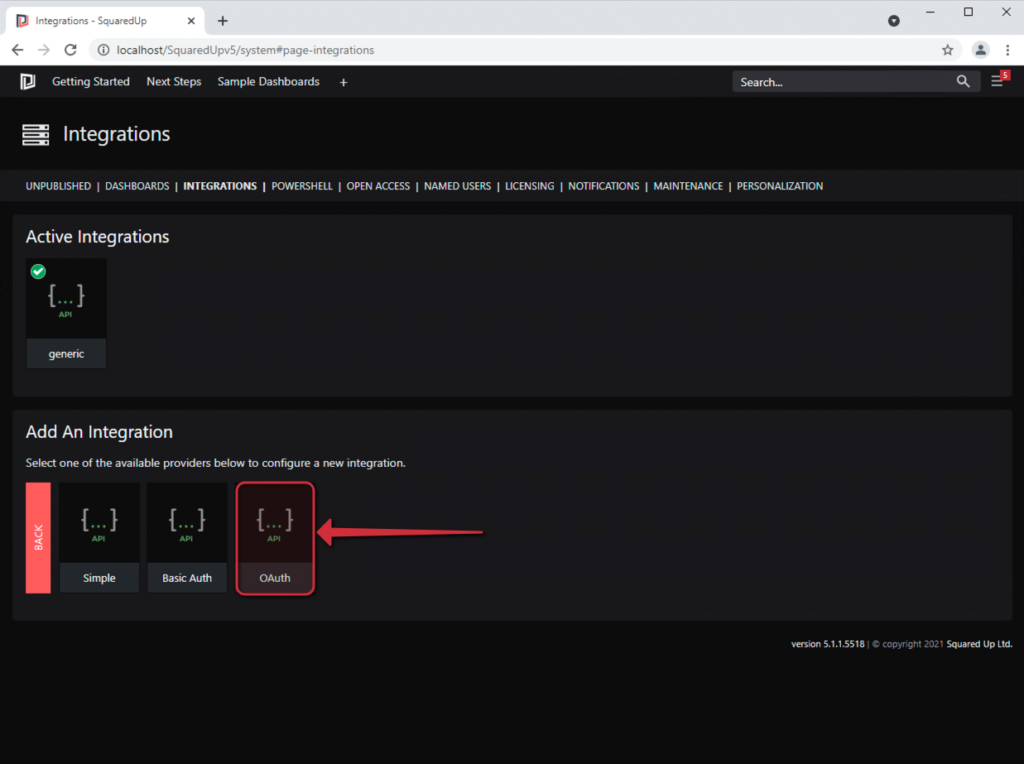Open the LICENSING section
1024x764 pixels.
[x=529, y=186]
